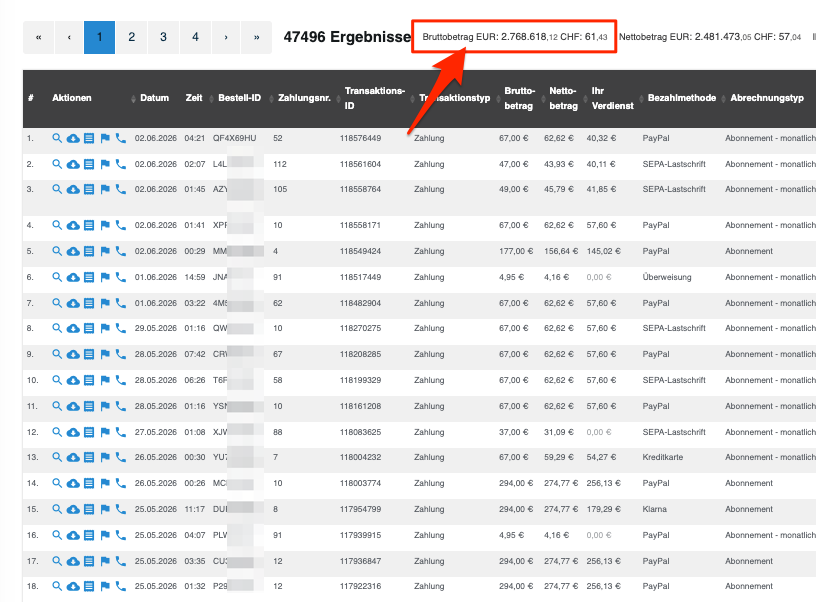Image resolution: width=816 pixels, height=602 pixels.
Task: Click net amount 31,09 € cell
Action: (x=558, y=432)
